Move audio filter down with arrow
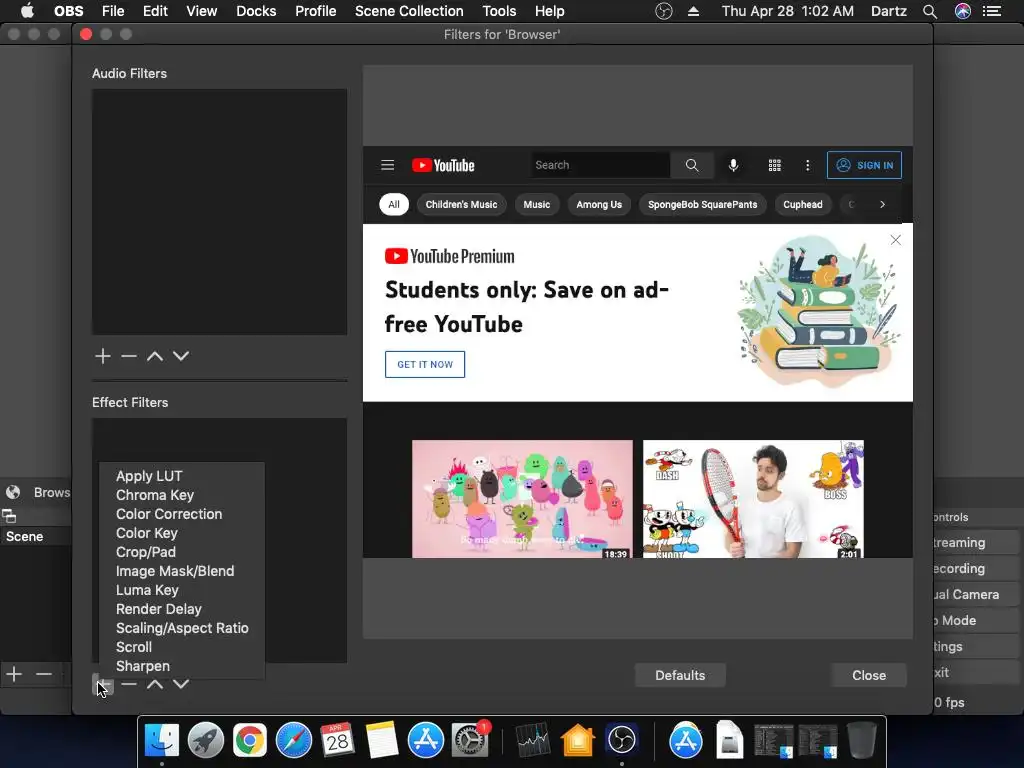 (x=181, y=356)
